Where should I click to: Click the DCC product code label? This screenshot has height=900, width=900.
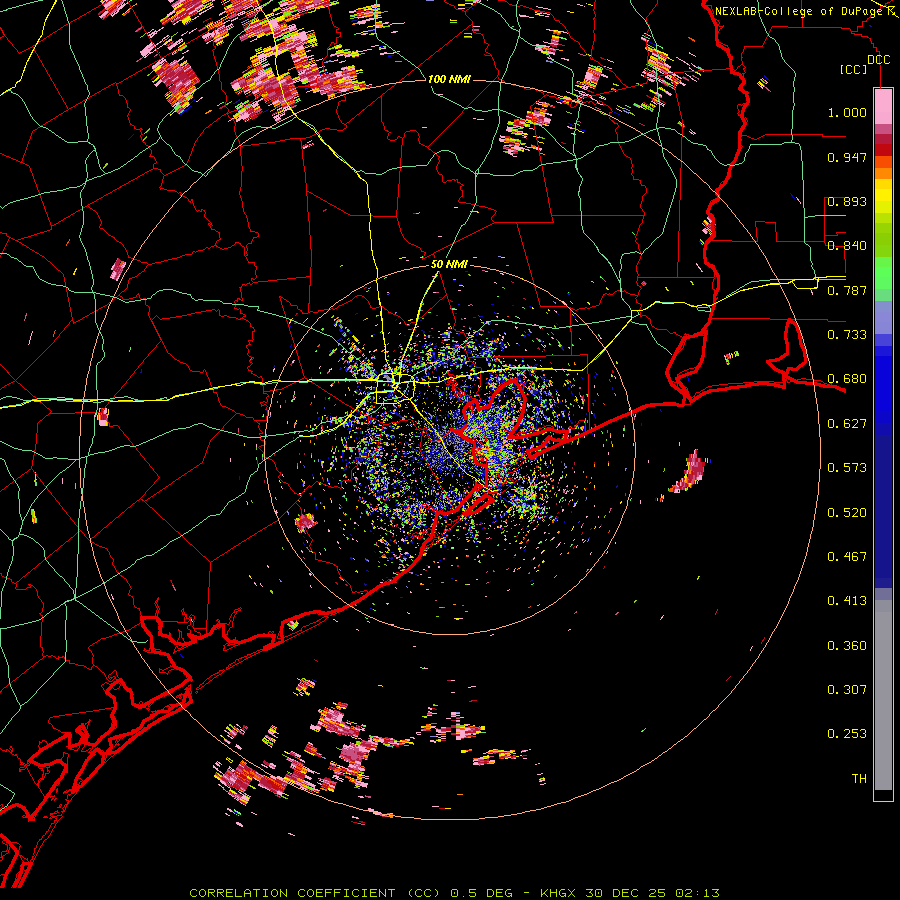click(878, 60)
